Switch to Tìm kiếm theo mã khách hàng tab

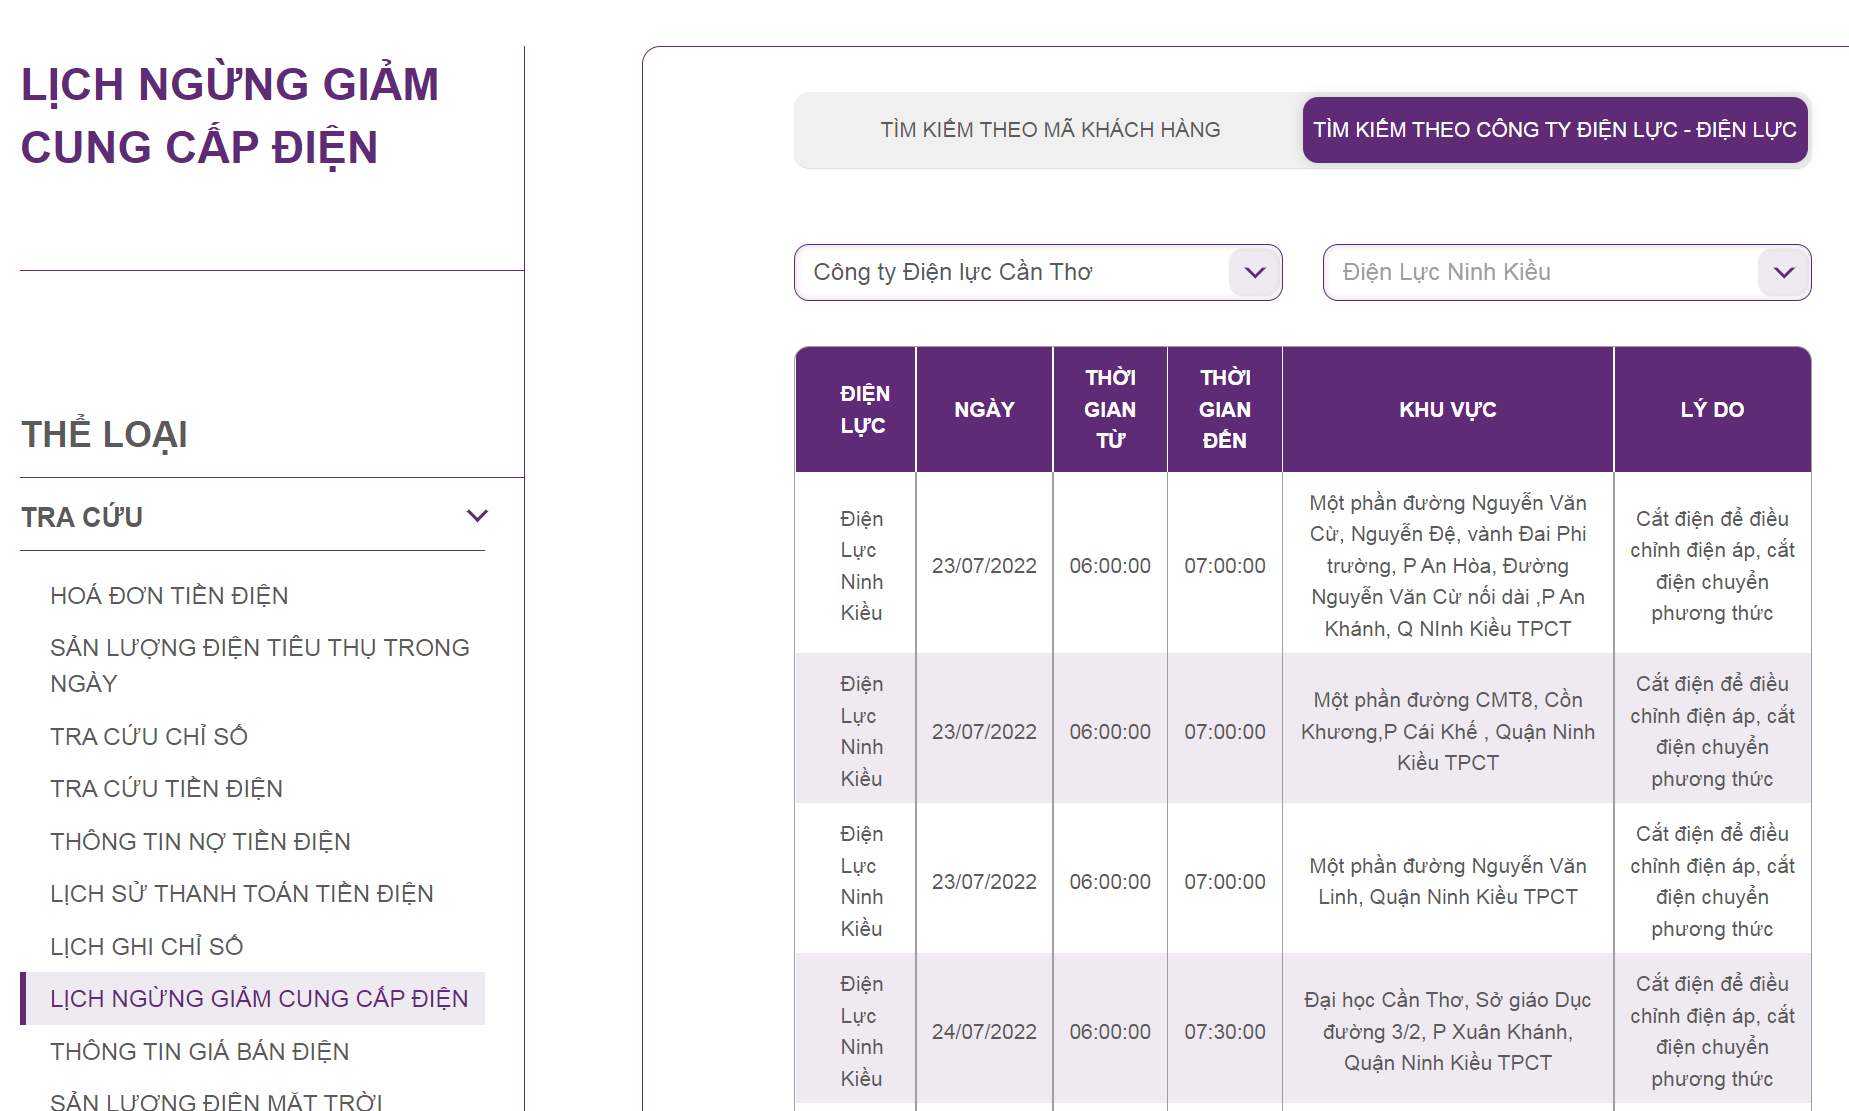click(1049, 130)
